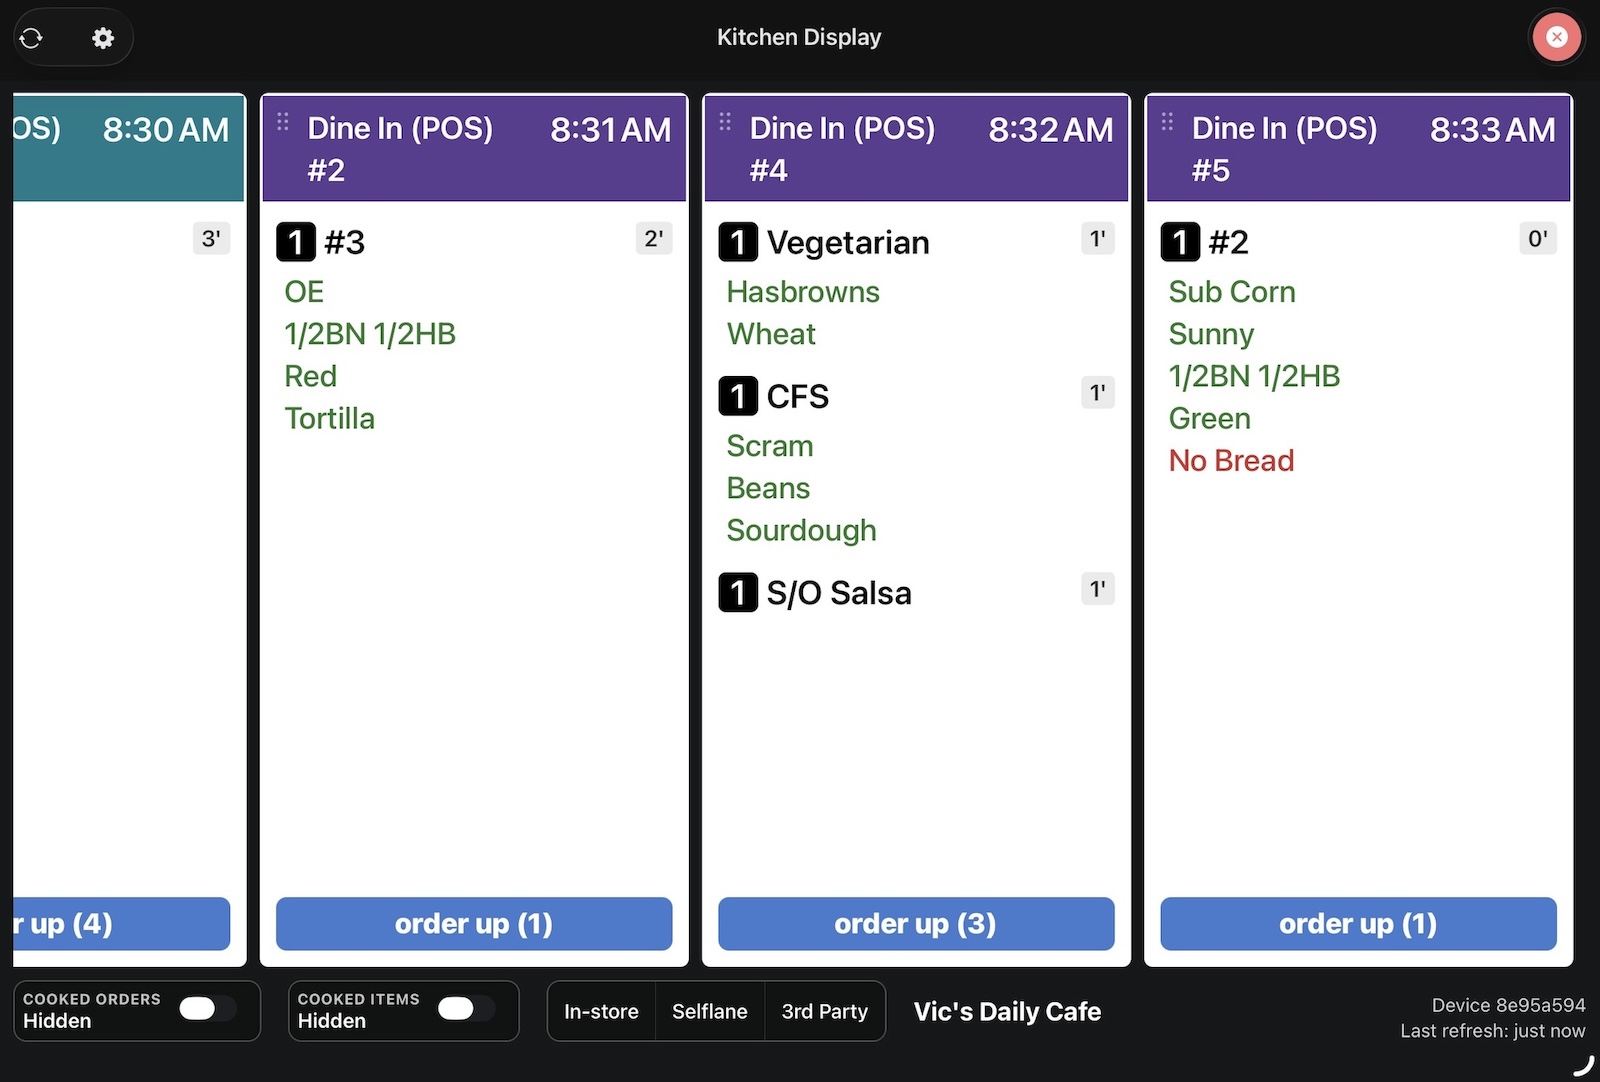Click the 0' timer badge on ticket #5
1600x1082 pixels.
1538,239
